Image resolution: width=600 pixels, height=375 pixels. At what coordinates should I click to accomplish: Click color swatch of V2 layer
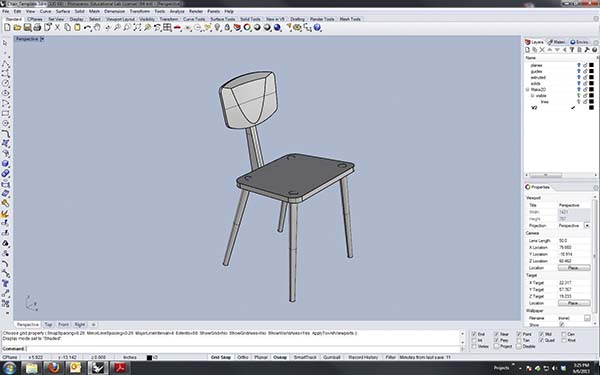coord(591,108)
